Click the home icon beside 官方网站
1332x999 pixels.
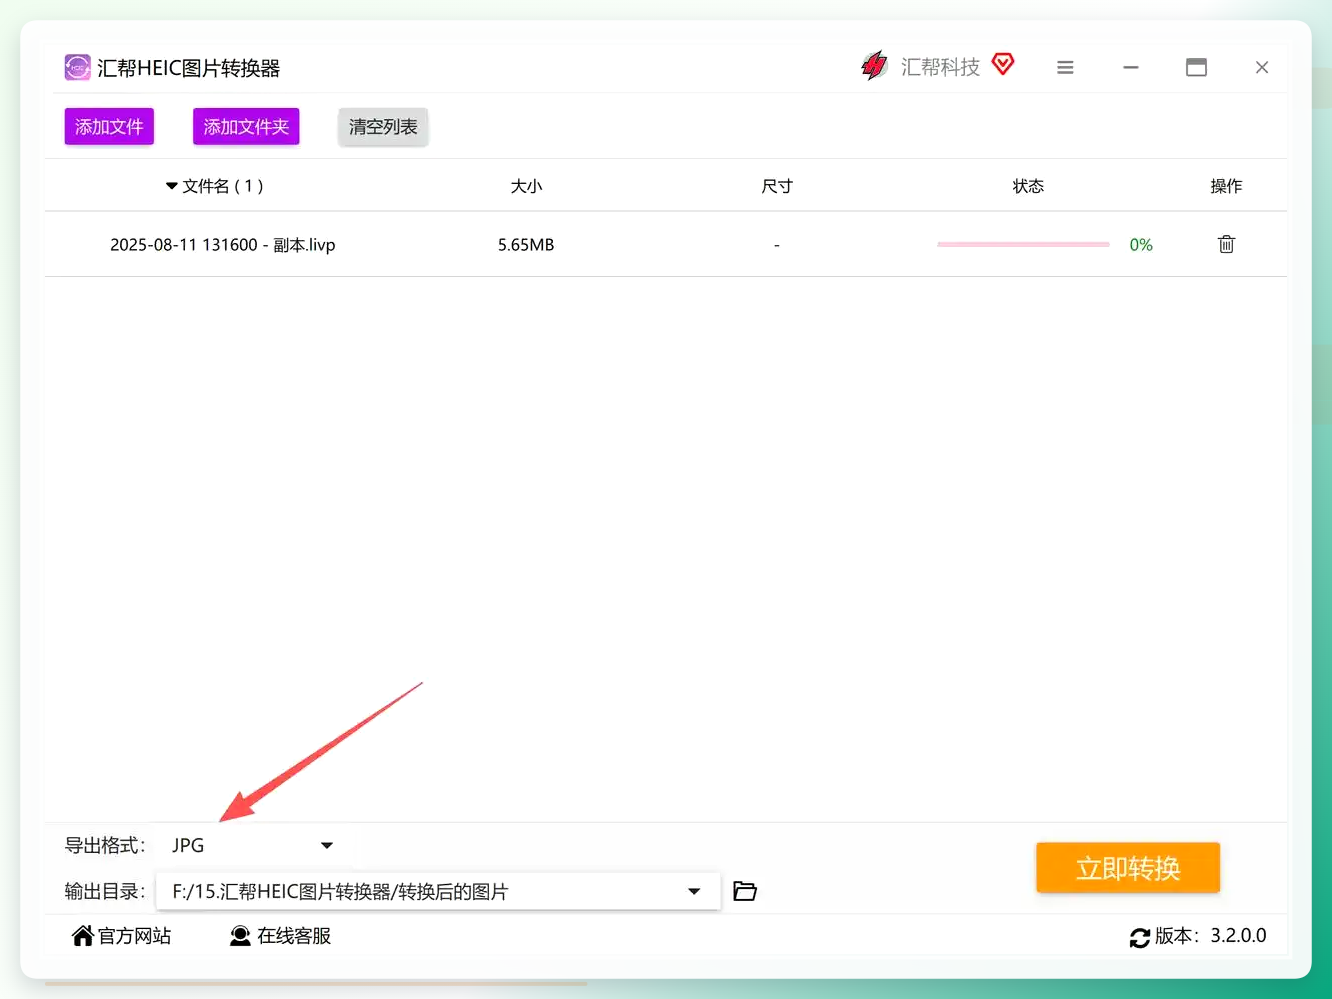[83, 935]
